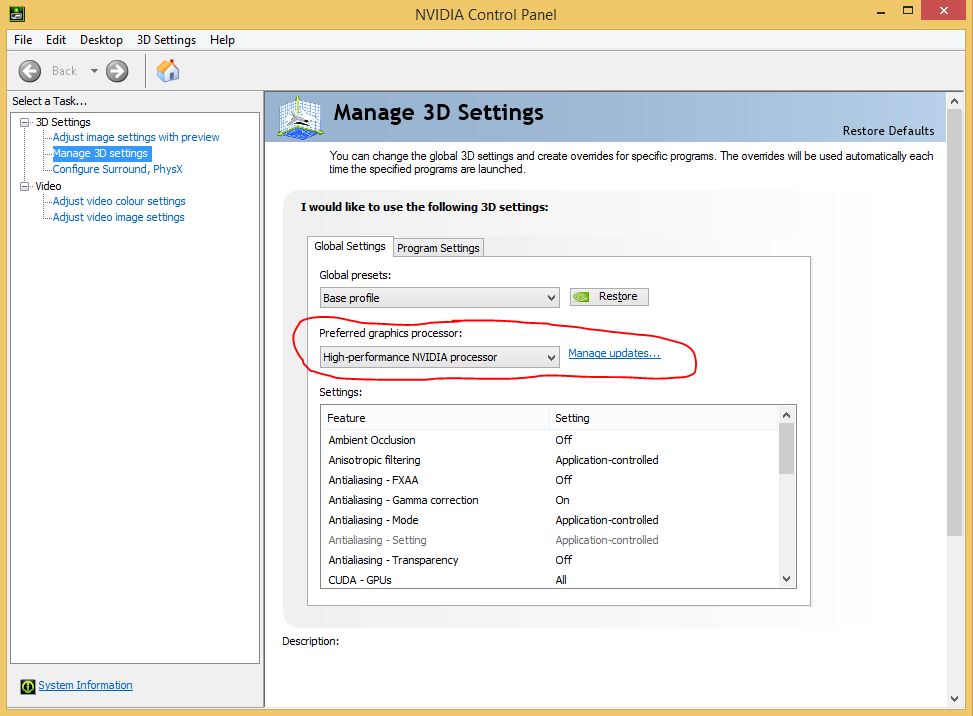Select the Ambient Occlusion feature row
Viewport: 973px width, 716px height.
[549, 440]
